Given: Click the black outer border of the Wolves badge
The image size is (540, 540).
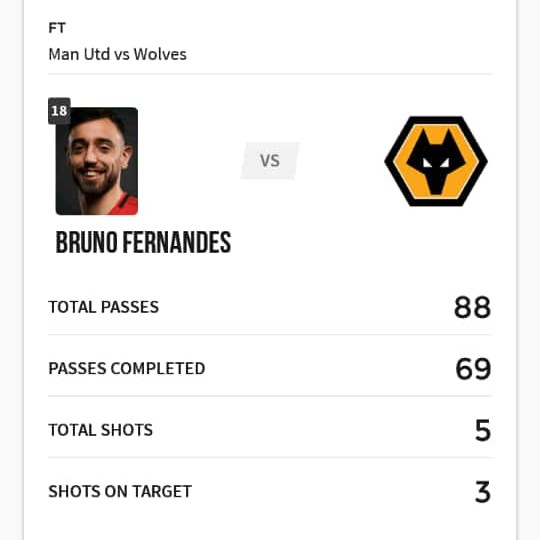Looking at the screenshot, I should pyautogui.click(x=388, y=161).
